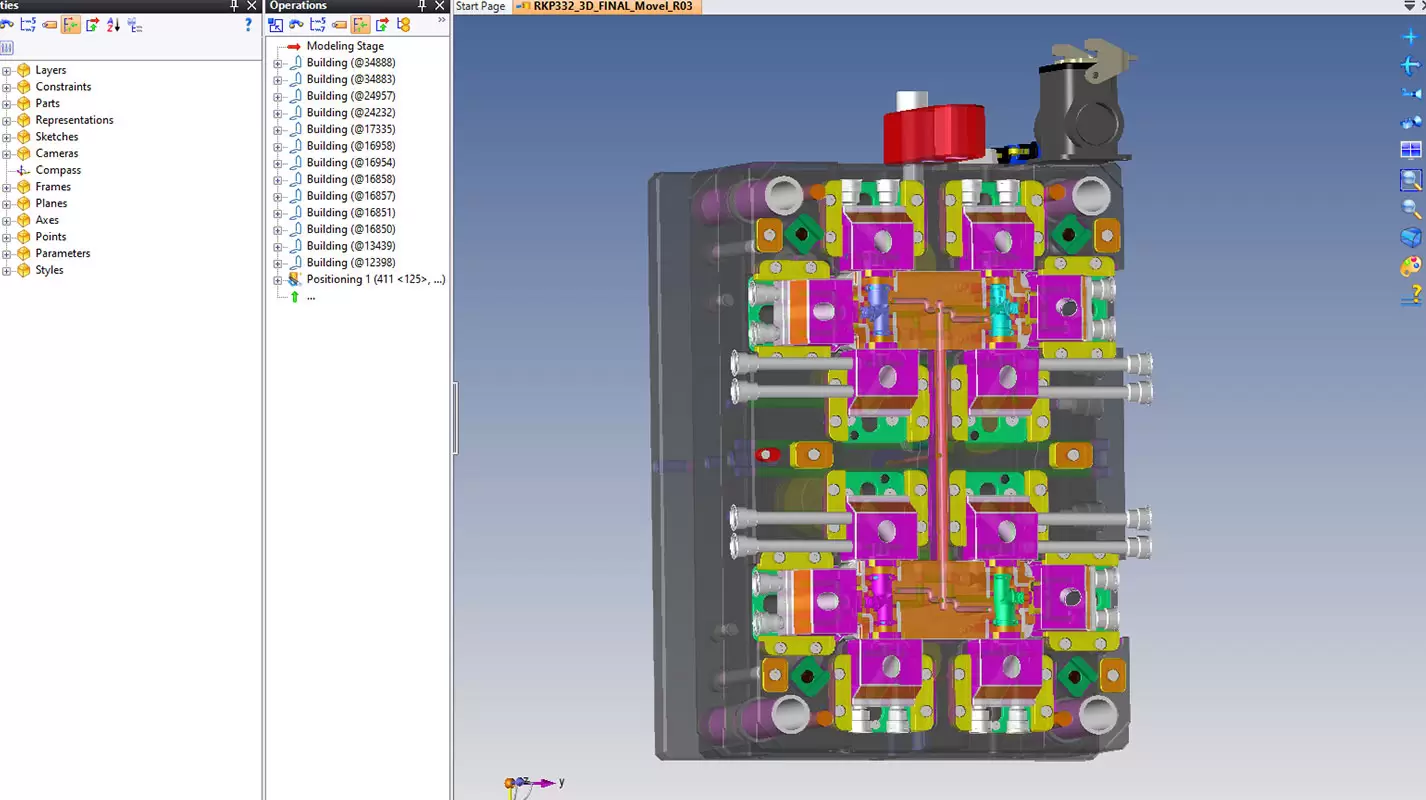The width and height of the screenshot is (1426, 800).
Task: Select the Parameters item in entities tree
Action: point(62,253)
